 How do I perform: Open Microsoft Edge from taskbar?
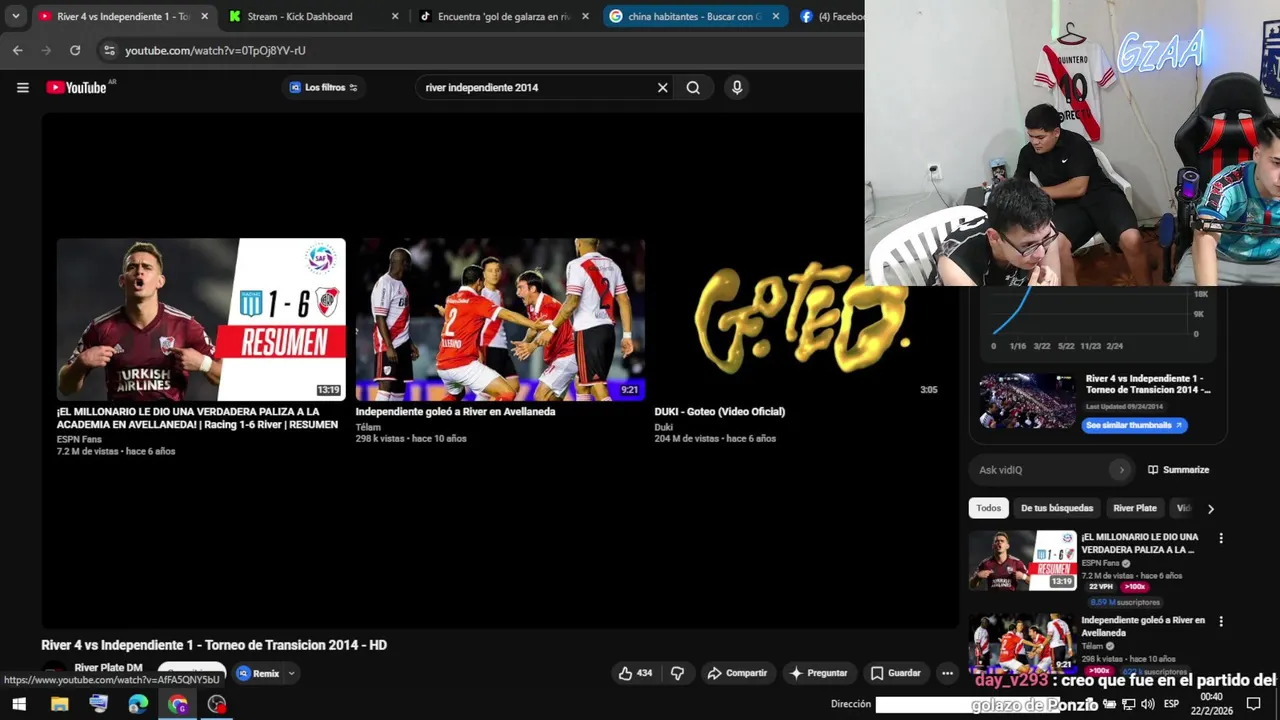click(138, 704)
